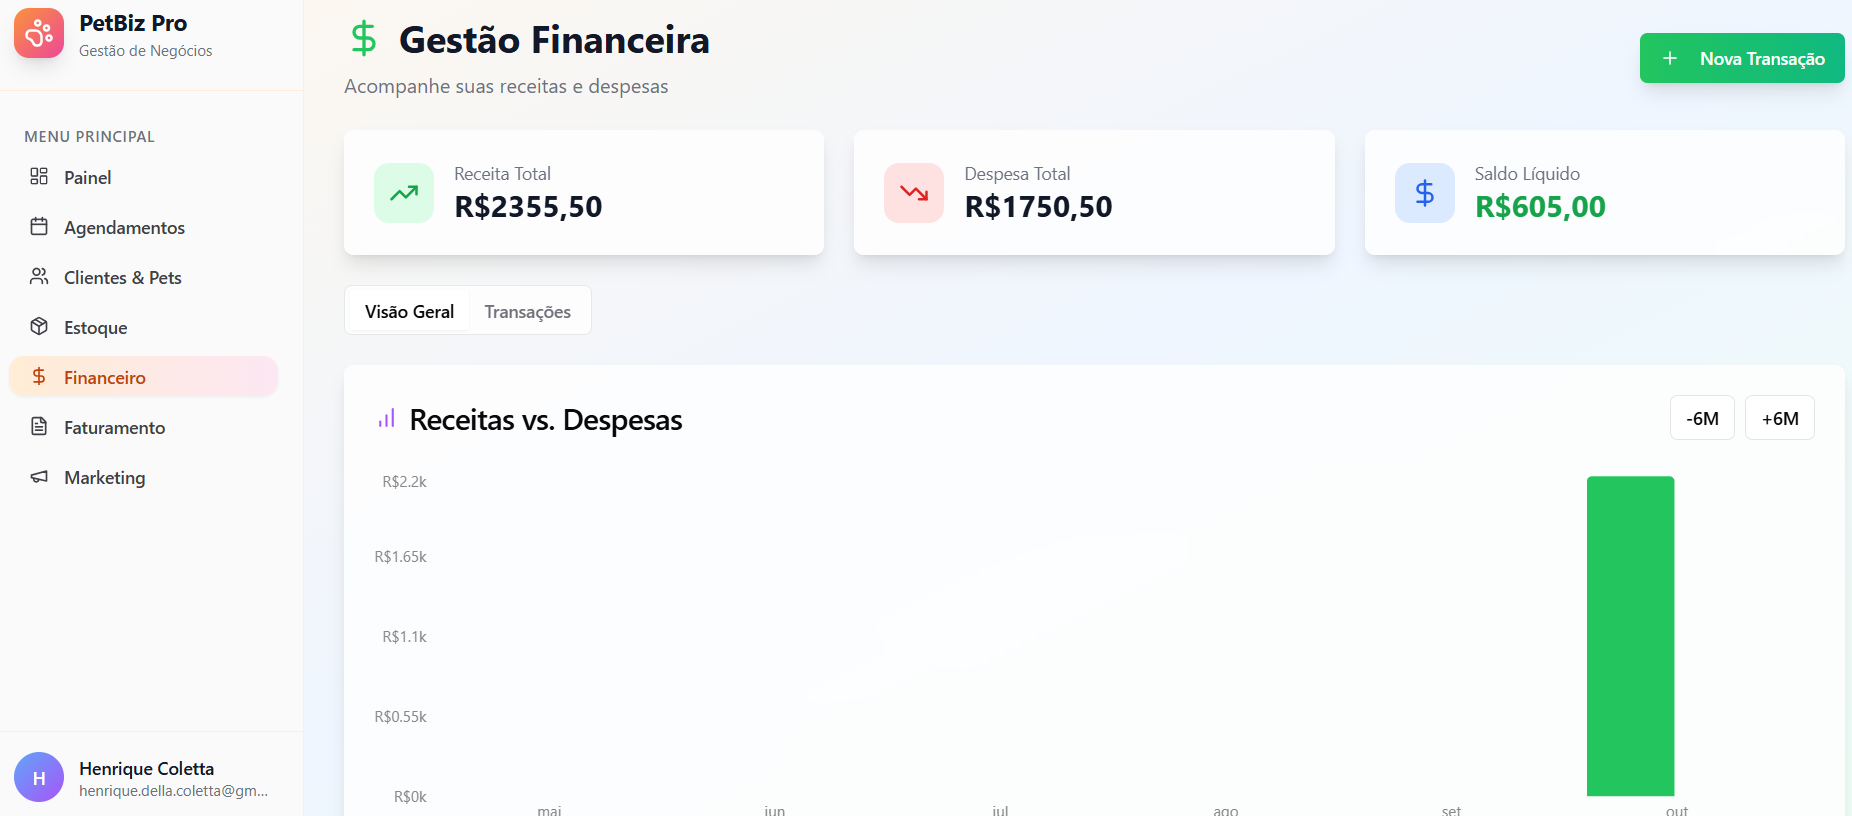
Task: Advance six months with +6M button
Action: tap(1779, 418)
